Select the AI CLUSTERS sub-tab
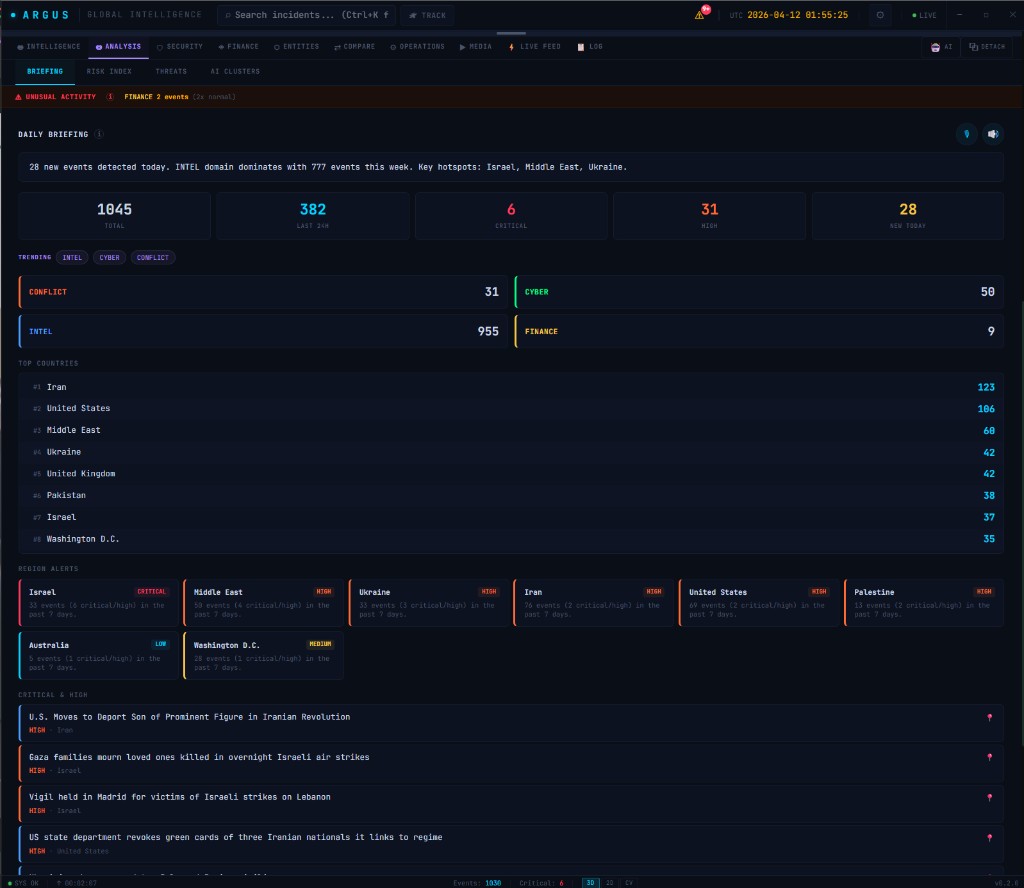The width and height of the screenshot is (1024, 888). tap(235, 72)
